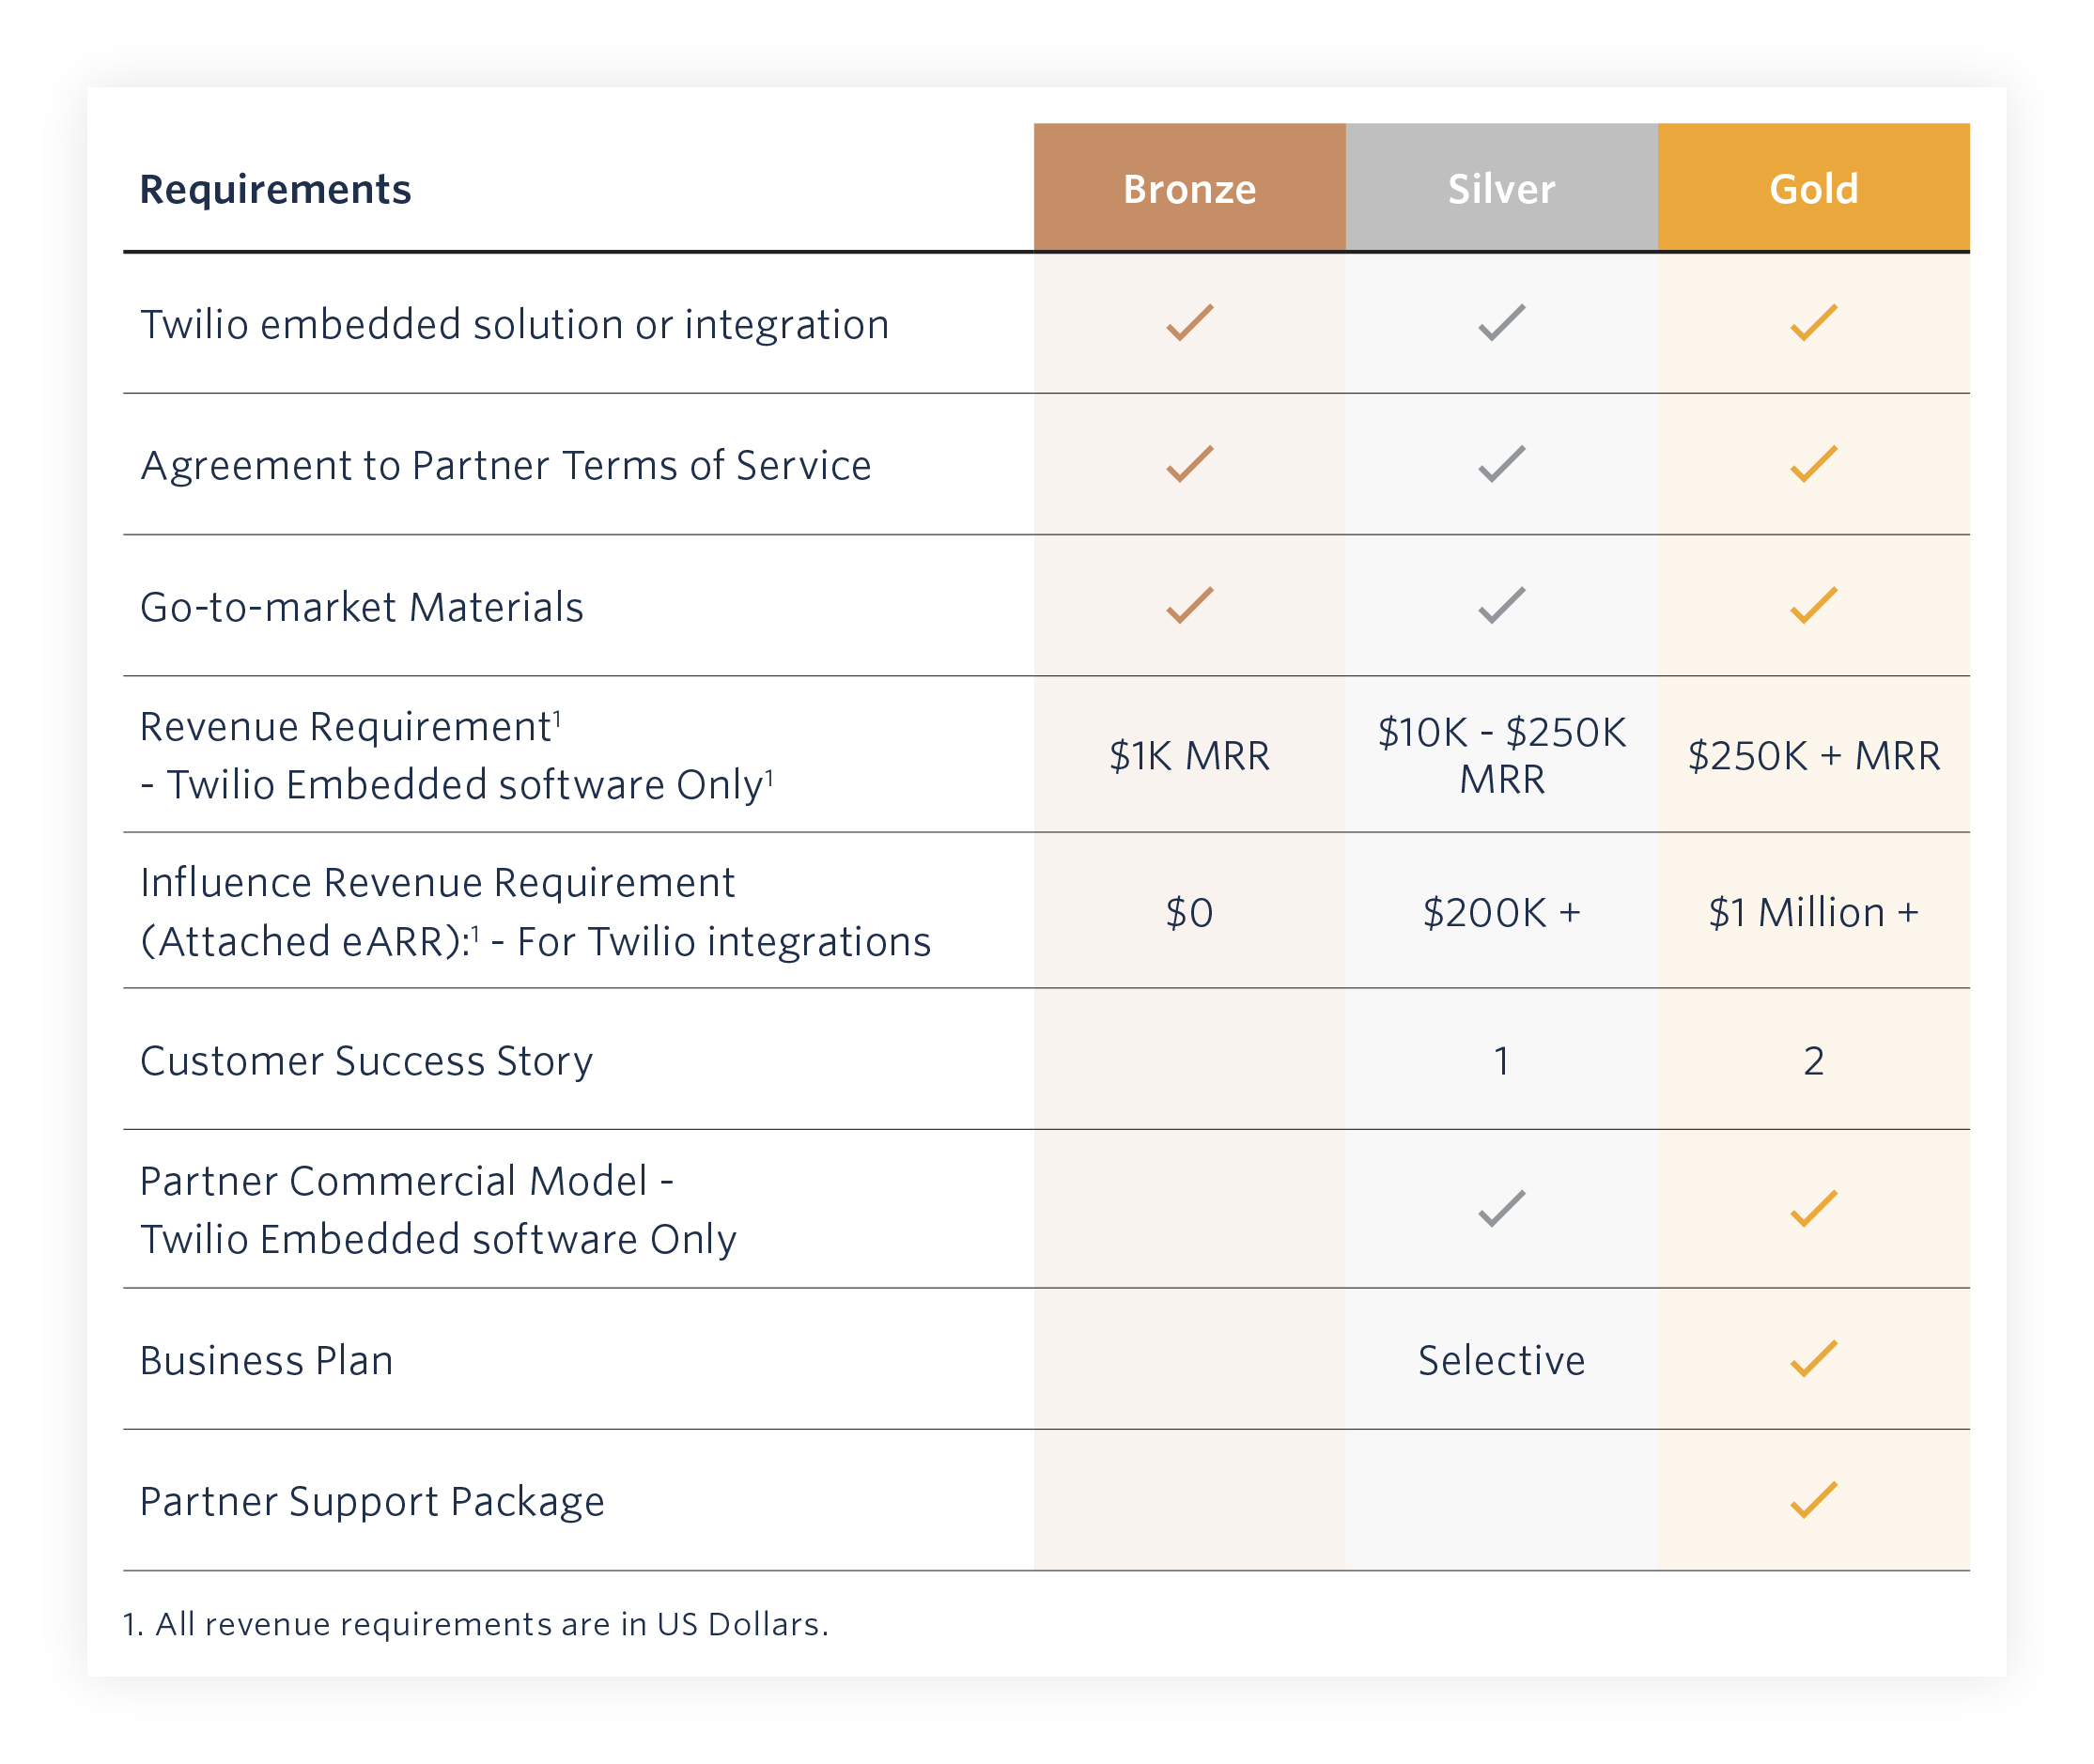Click the US Dollars footnote text
The width and height of the screenshot is (2094, 1764).
click(476, 1624)
